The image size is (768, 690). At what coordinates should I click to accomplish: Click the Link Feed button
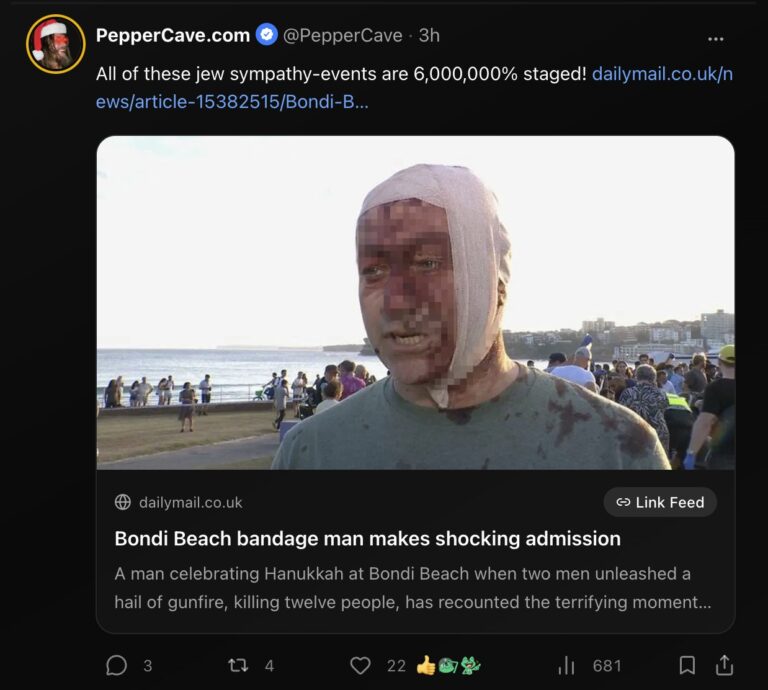[660, 502]
